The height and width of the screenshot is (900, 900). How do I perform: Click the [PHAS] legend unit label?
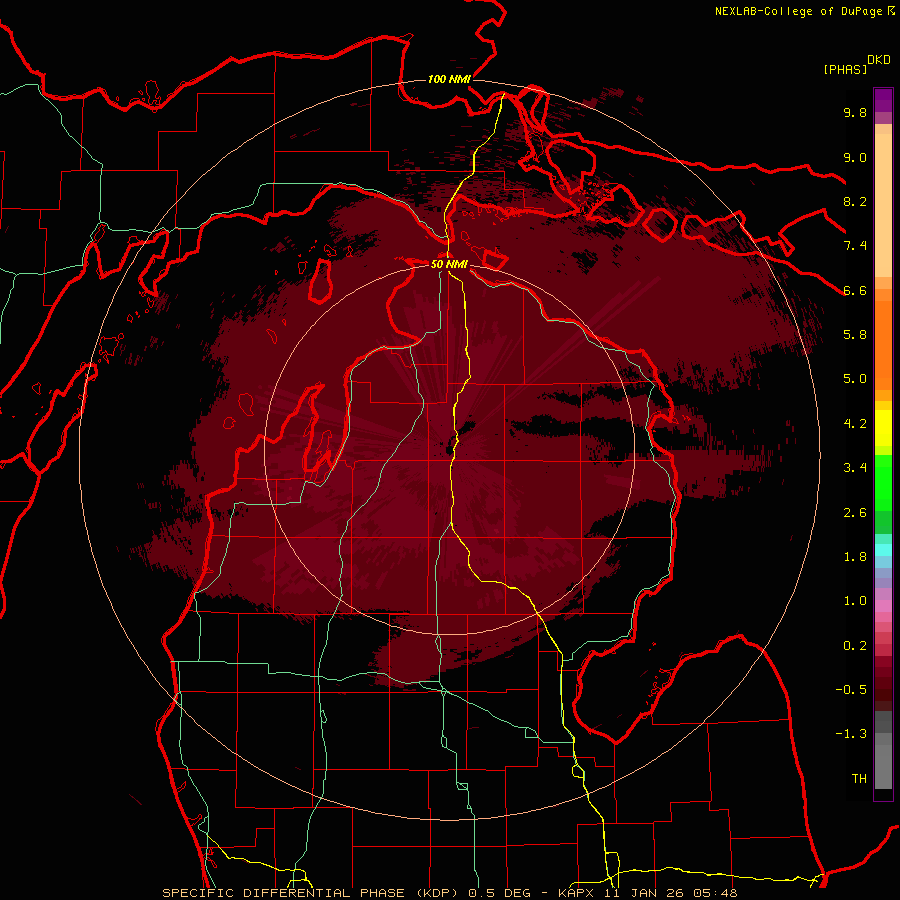tap(845, 69)
